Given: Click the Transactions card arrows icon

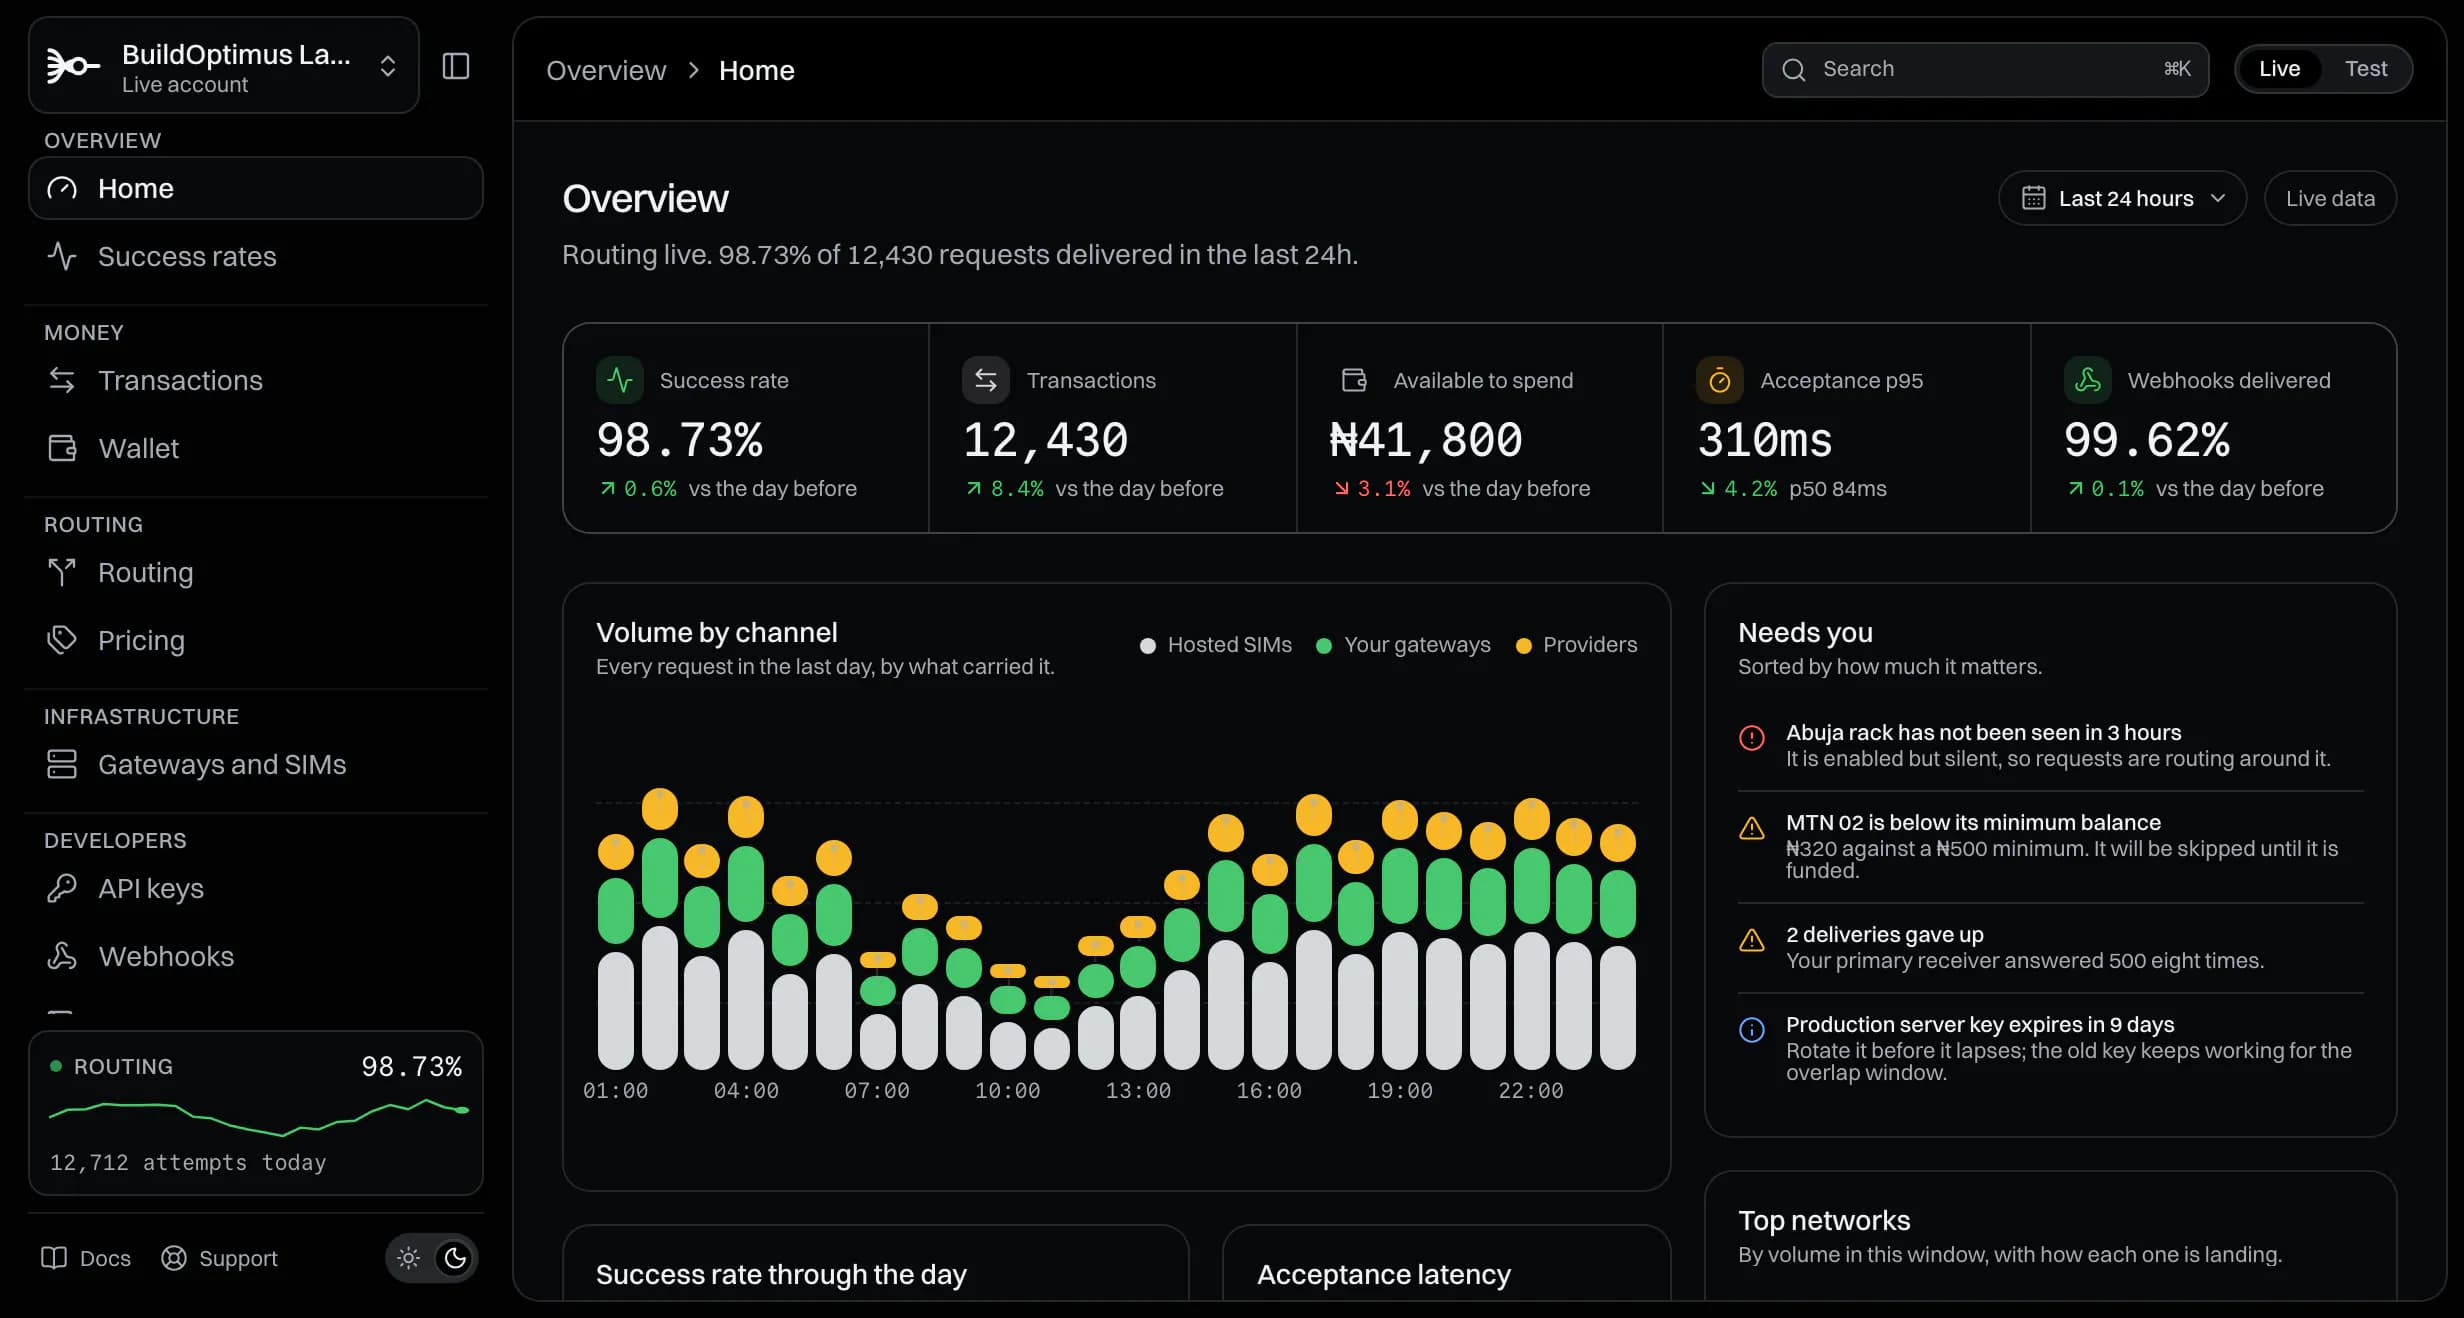Looking at the screenshot, I should (986, 380).
